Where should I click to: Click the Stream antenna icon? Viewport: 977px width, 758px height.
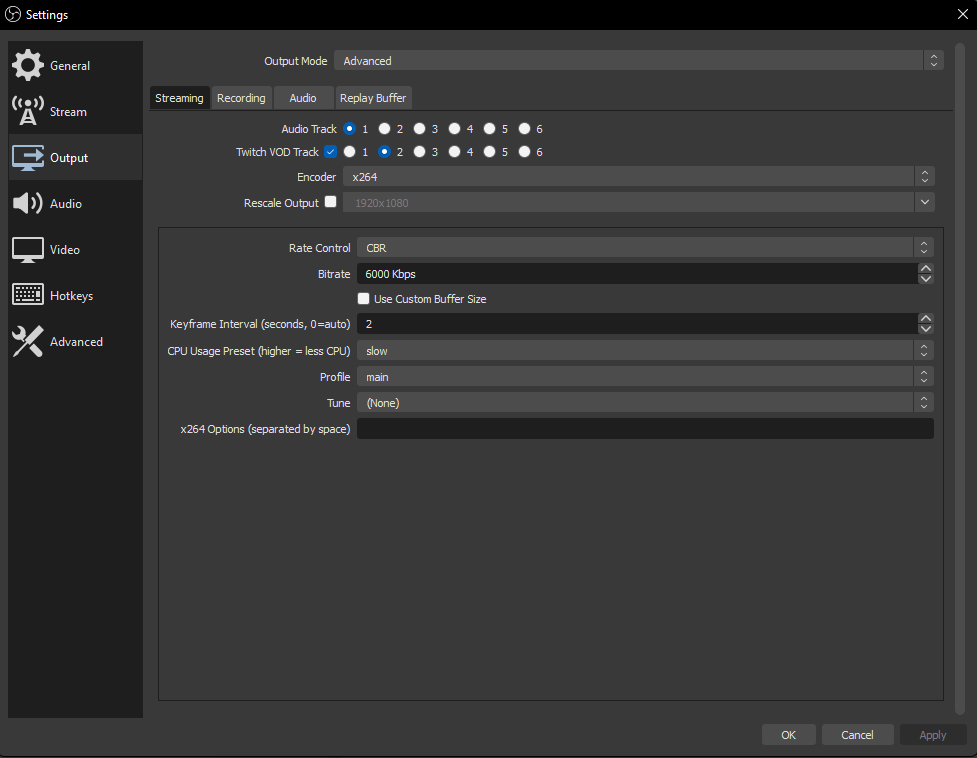(27, 111)
